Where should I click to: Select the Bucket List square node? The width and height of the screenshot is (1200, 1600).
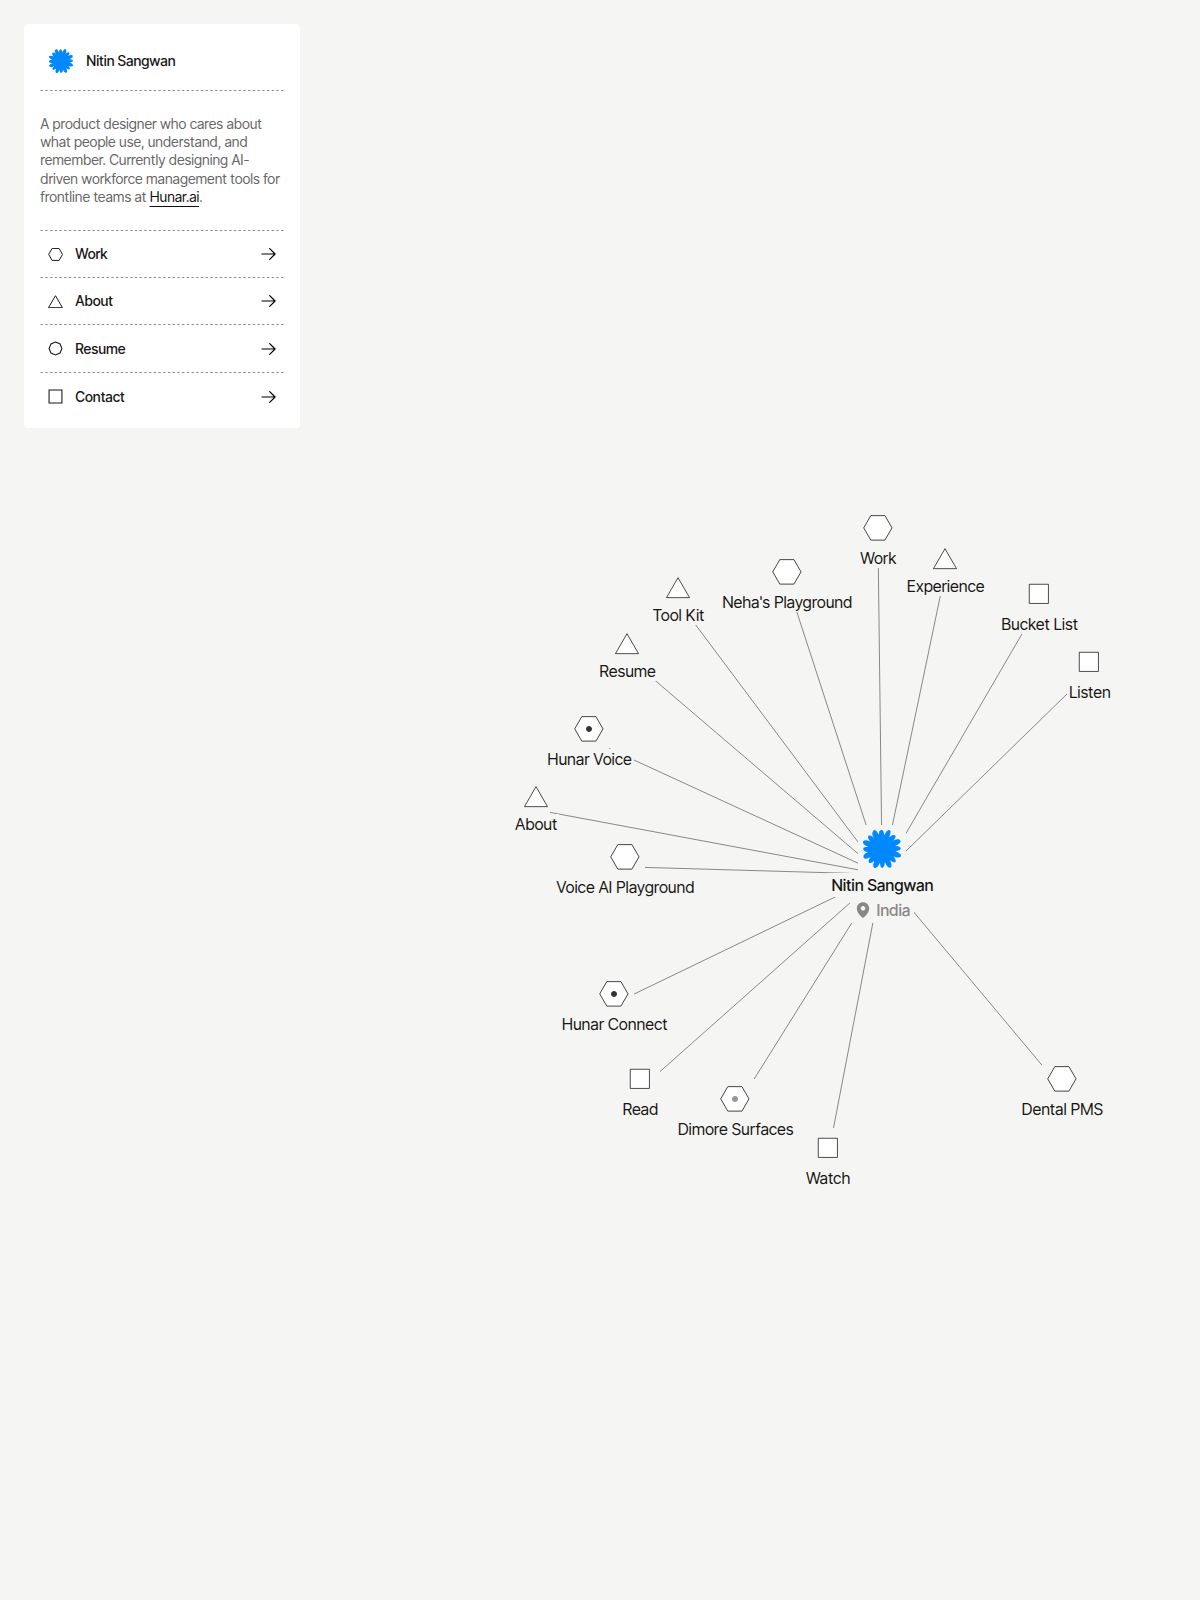point(1039,594)
